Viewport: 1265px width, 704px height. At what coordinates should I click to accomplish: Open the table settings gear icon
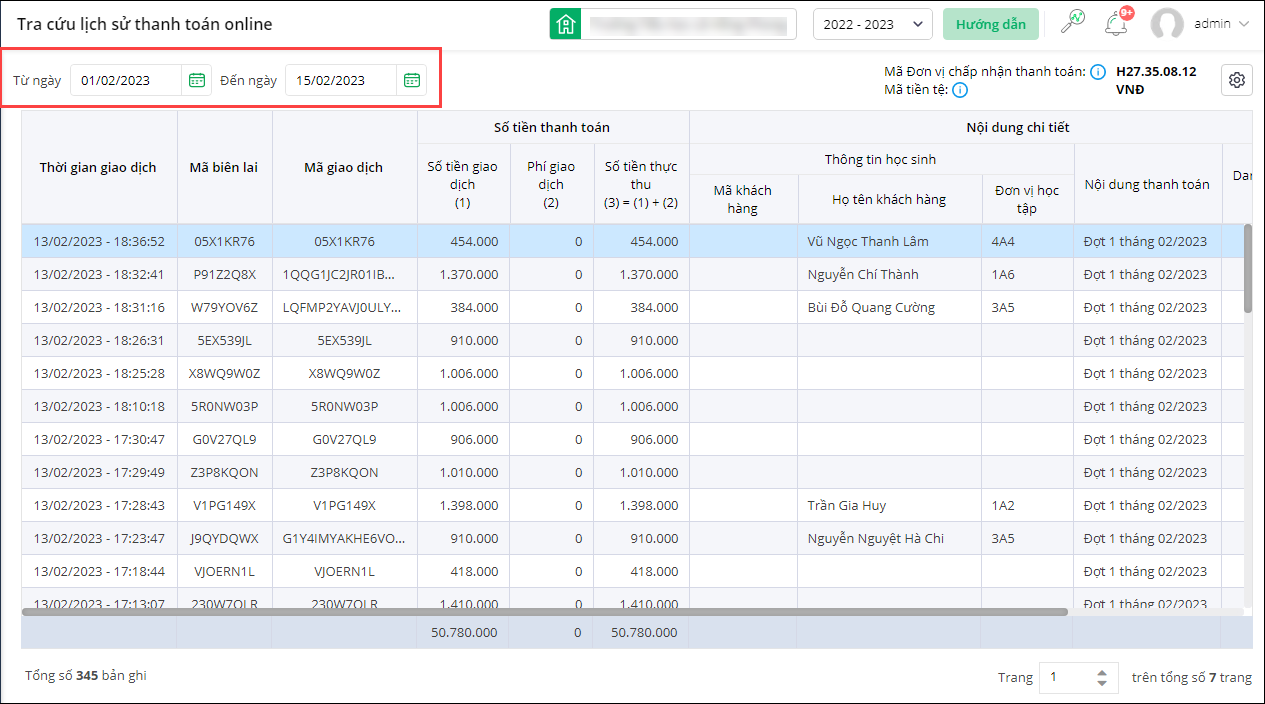1237,81
